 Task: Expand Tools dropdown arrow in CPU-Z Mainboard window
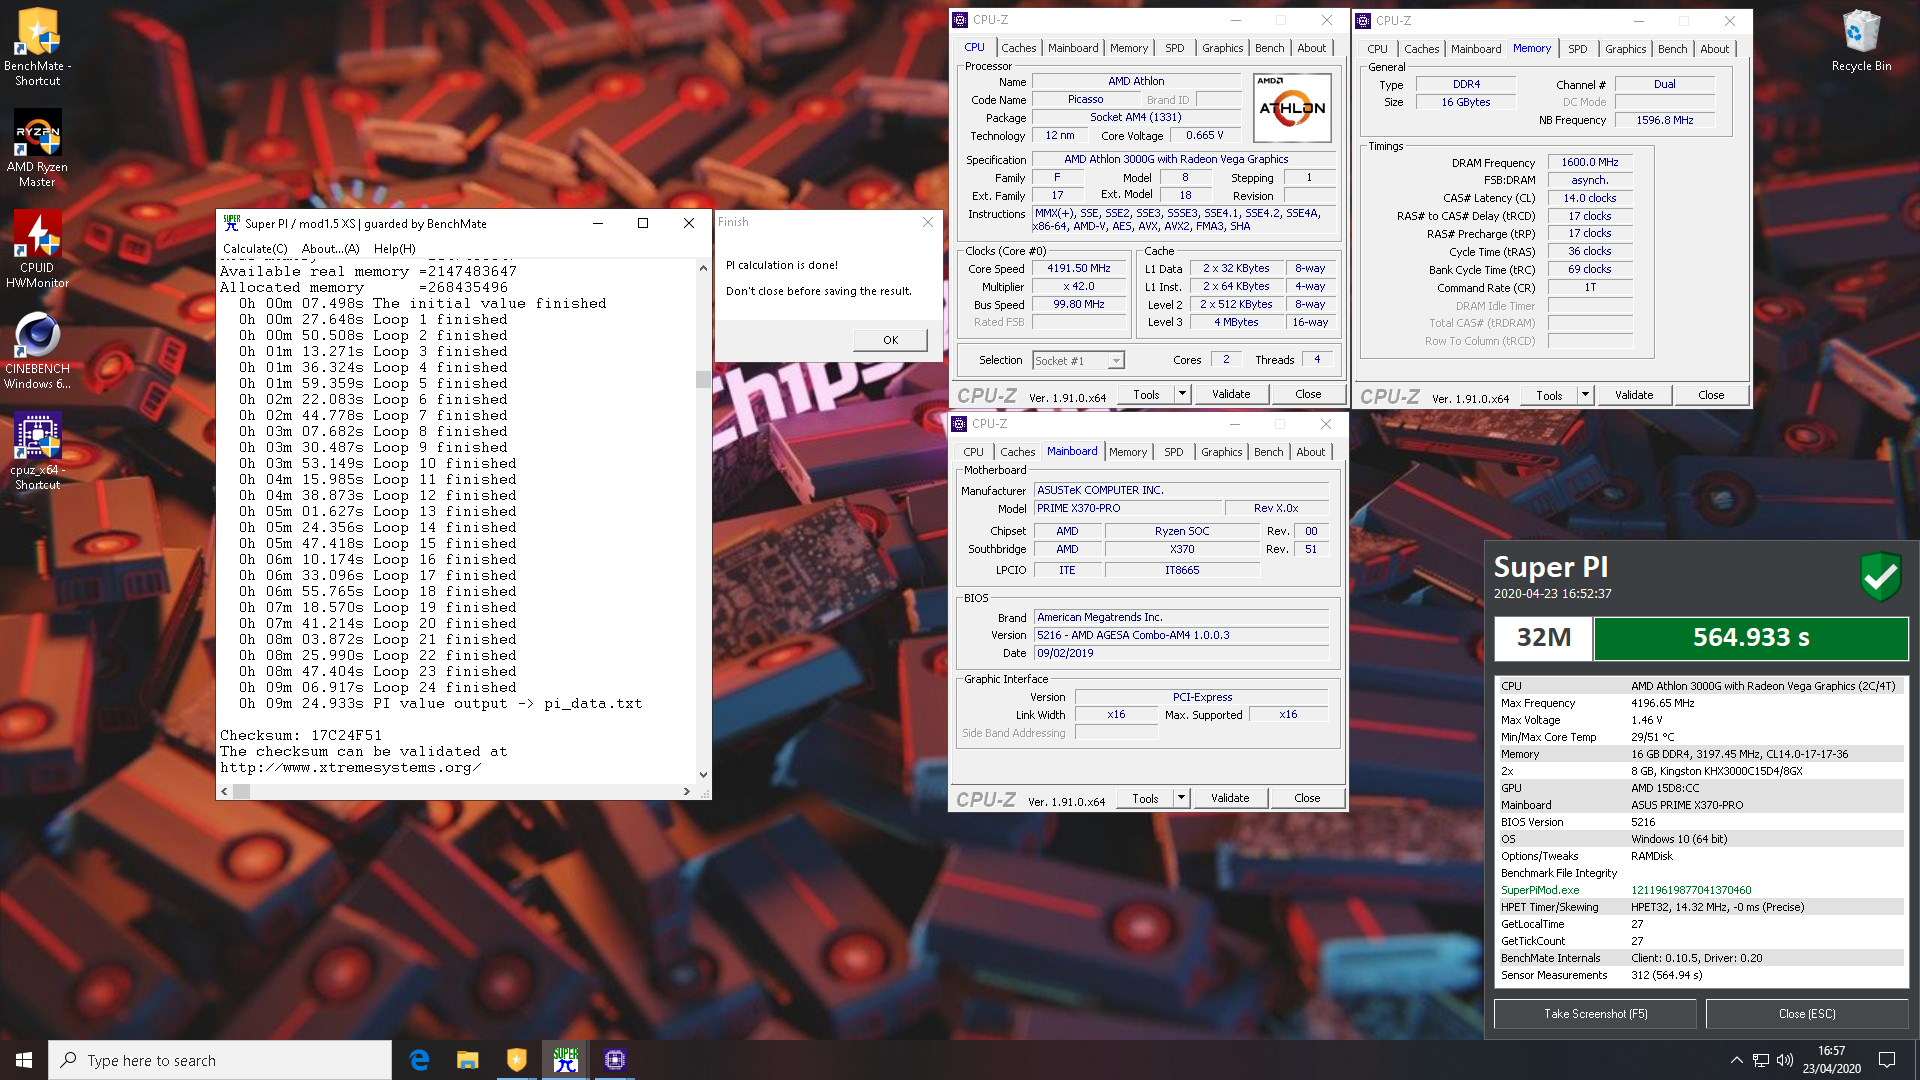click(1181, 798)
